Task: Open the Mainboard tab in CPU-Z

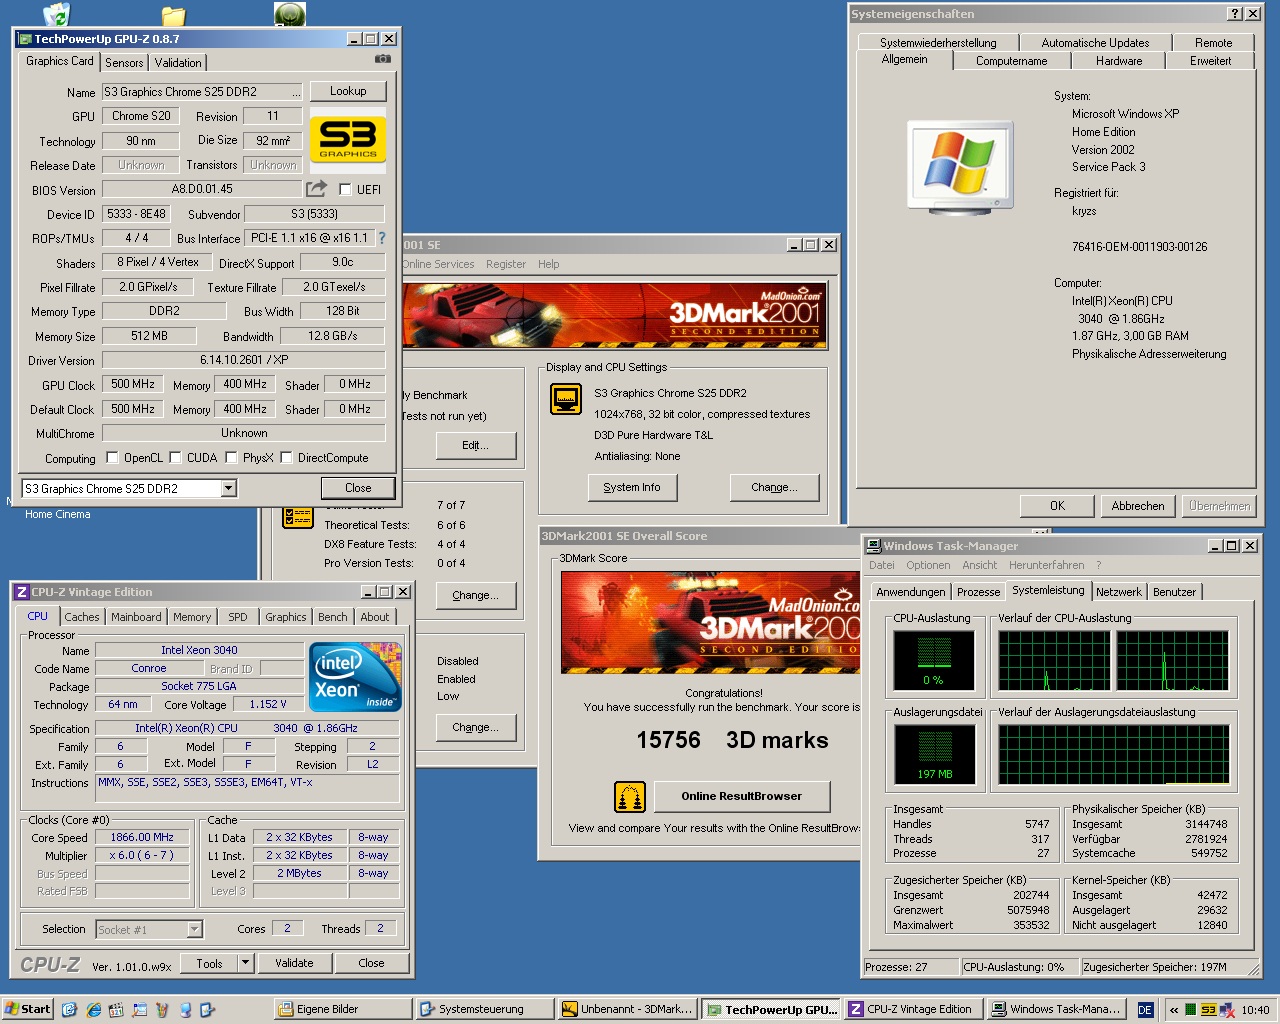Action: 136,617
